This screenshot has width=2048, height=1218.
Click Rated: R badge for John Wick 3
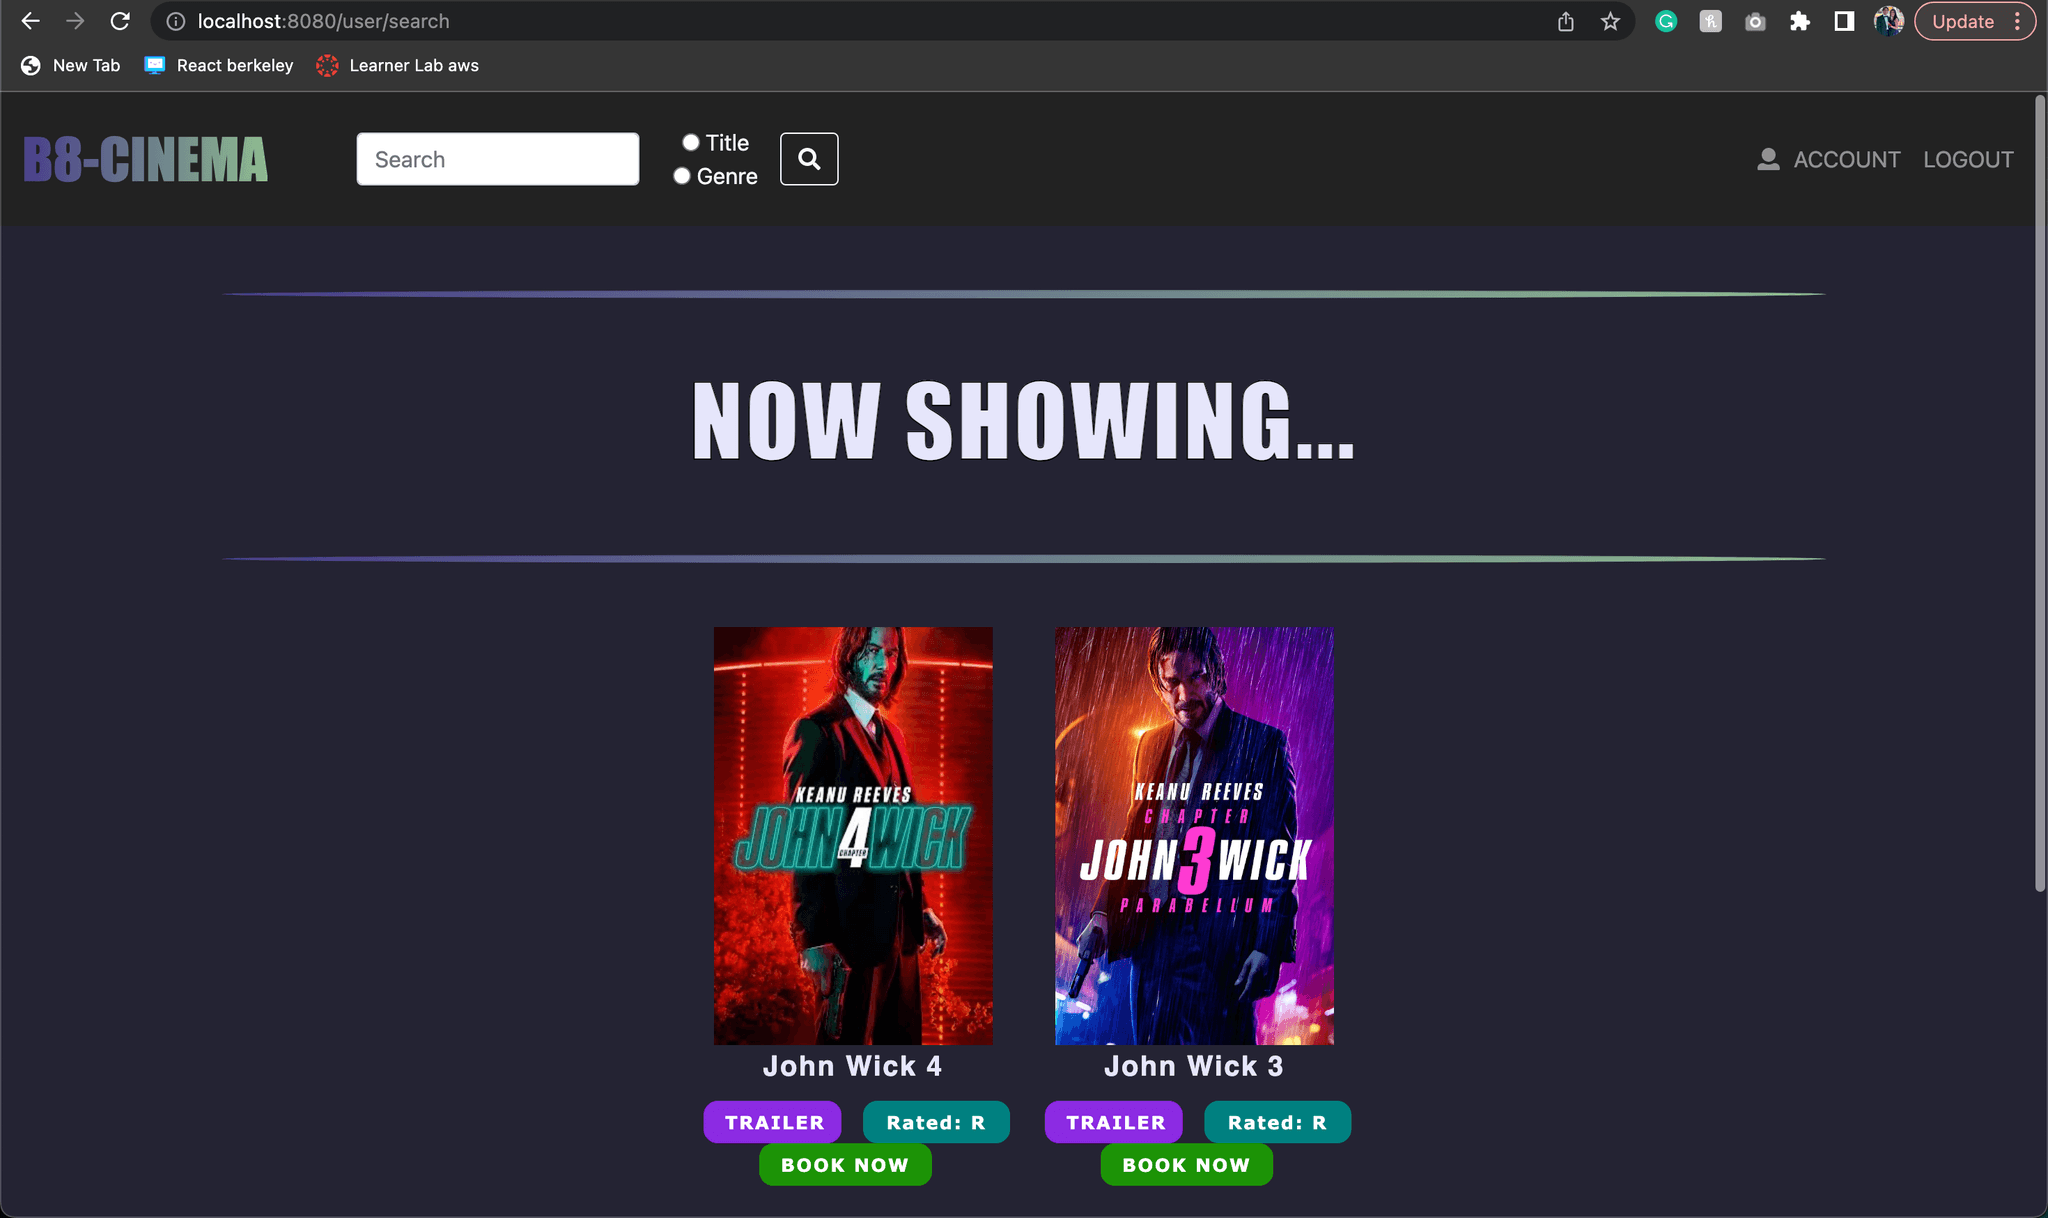point(1277,1122)
